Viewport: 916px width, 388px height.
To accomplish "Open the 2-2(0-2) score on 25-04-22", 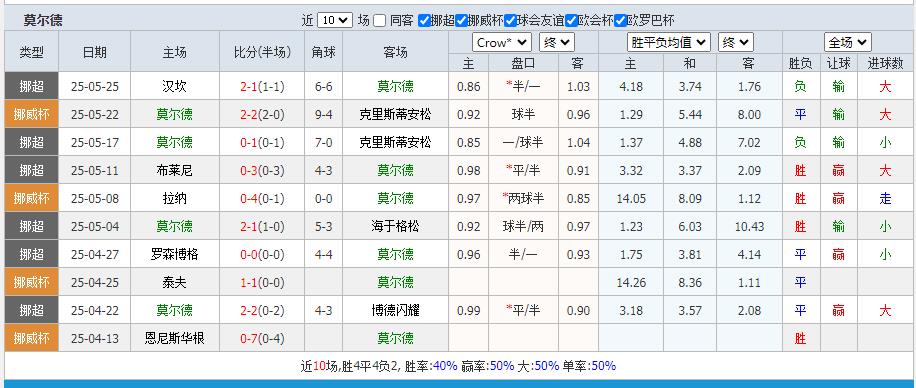I will coord(262,310).
